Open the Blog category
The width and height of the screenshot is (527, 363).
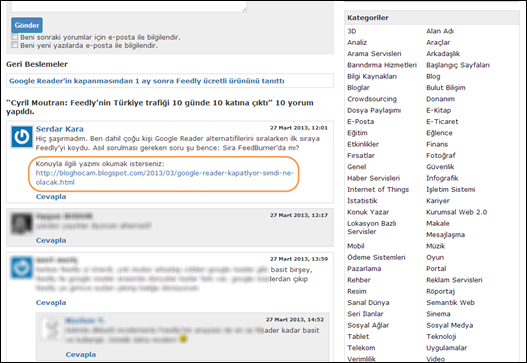433,76
